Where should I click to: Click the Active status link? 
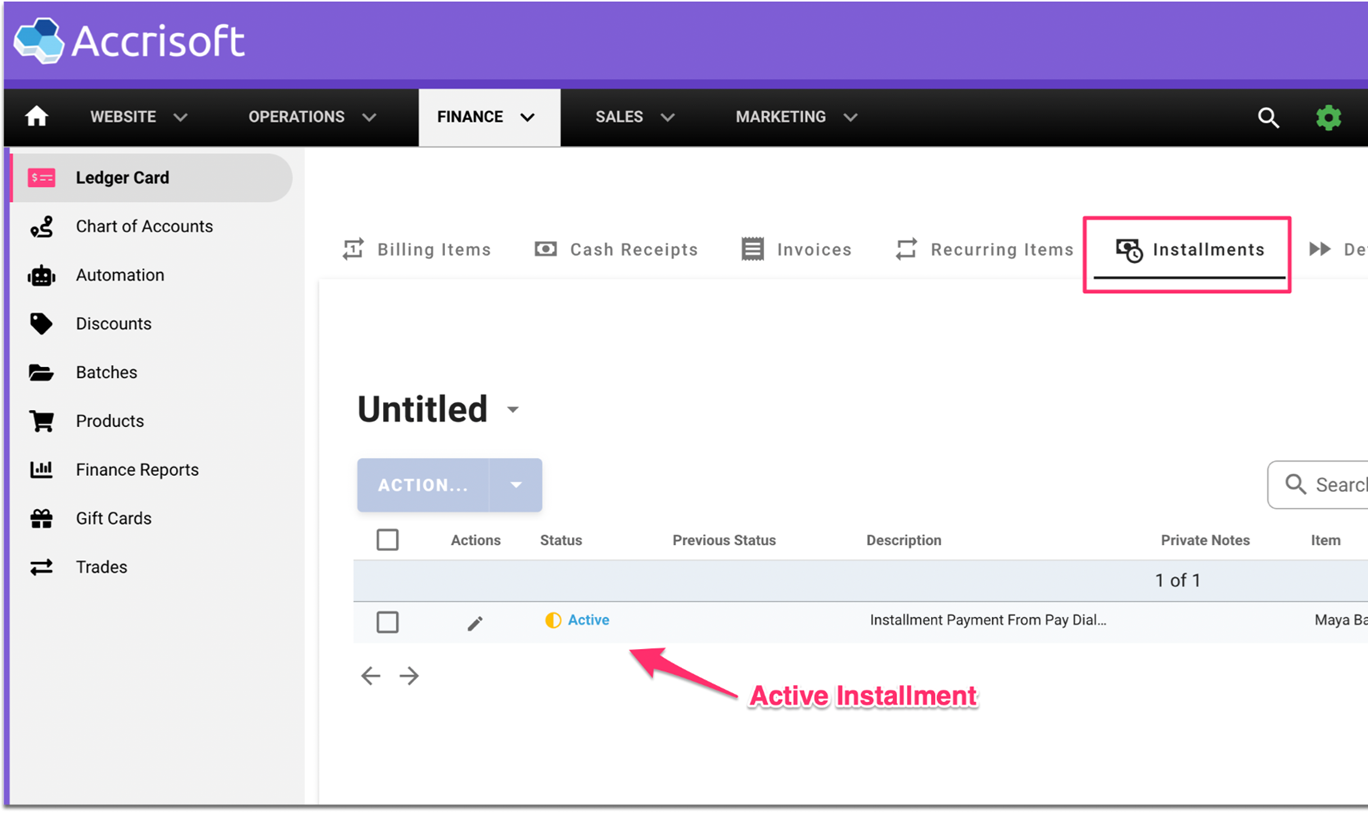pyautogui.click(x=588, y=620)
